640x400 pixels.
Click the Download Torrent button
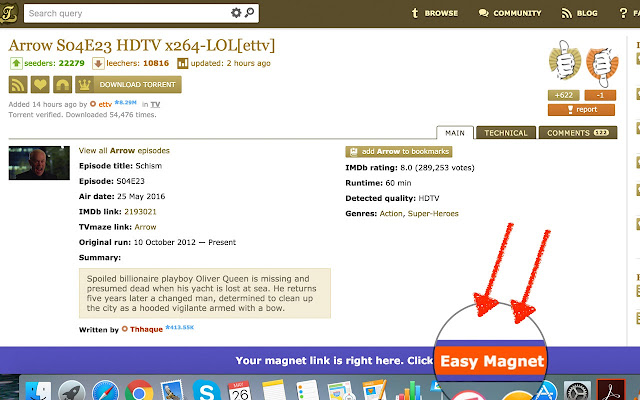point(128,84)
